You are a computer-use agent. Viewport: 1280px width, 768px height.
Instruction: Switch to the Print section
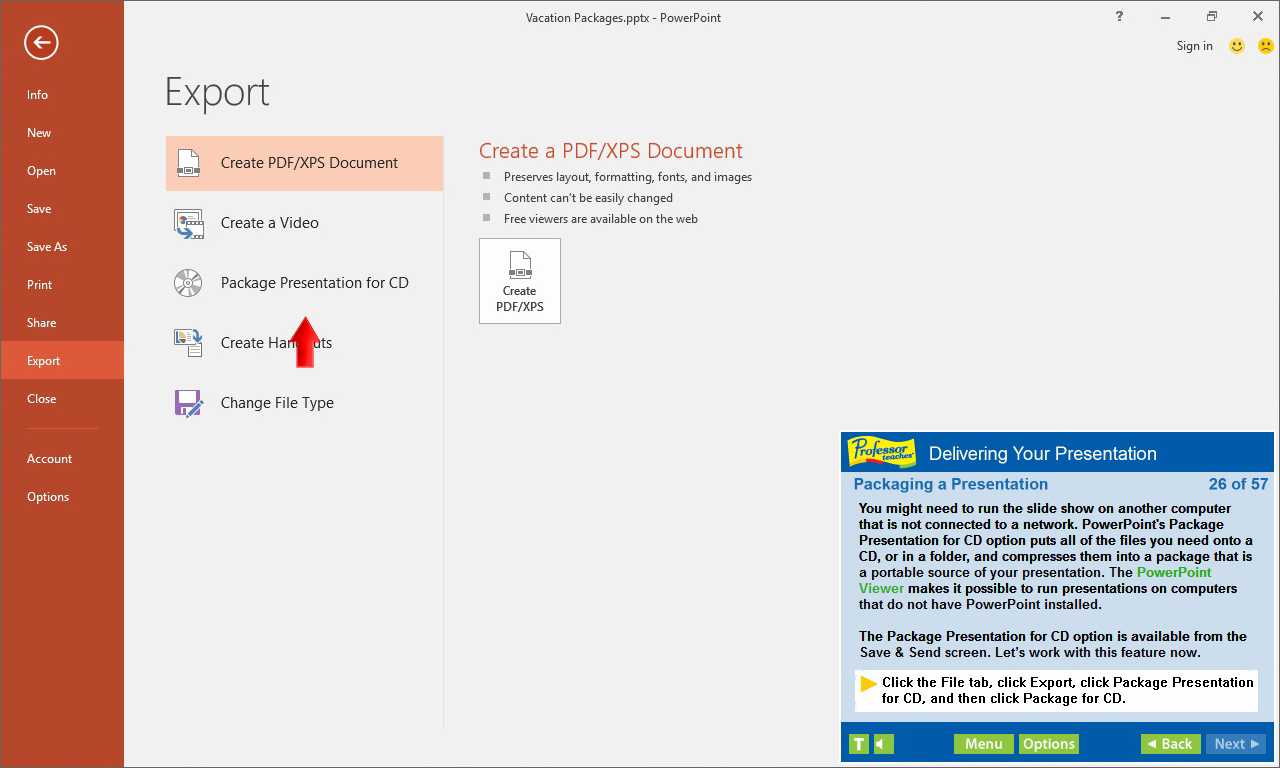[x=39, y=284]
